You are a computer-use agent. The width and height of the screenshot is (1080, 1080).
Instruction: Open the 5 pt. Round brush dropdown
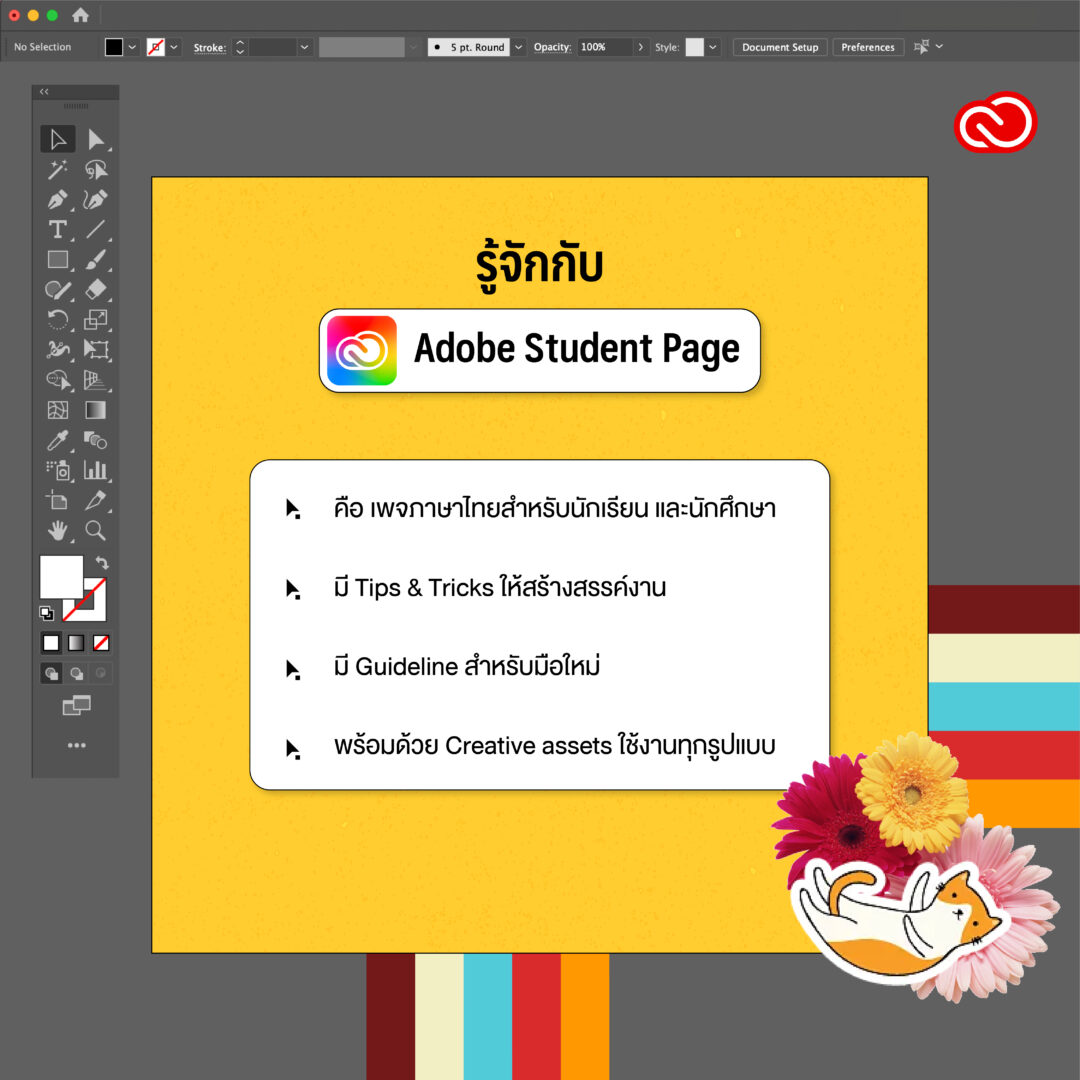click(x=517, y=47)
